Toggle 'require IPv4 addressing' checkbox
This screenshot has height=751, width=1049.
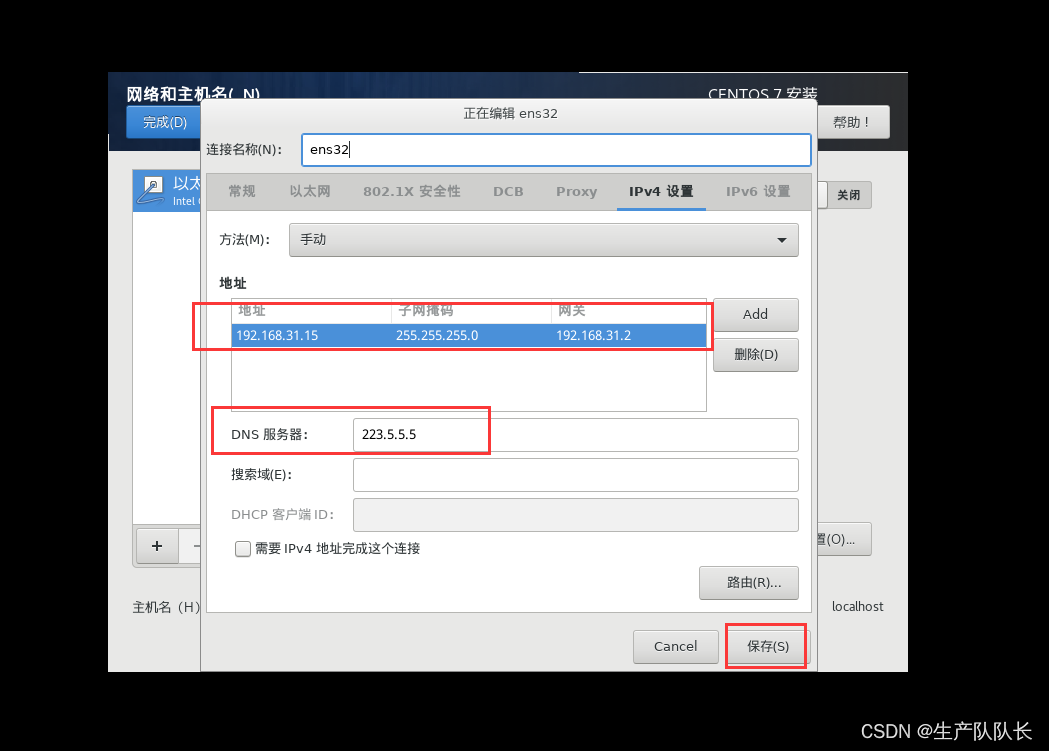pos(243,549)
